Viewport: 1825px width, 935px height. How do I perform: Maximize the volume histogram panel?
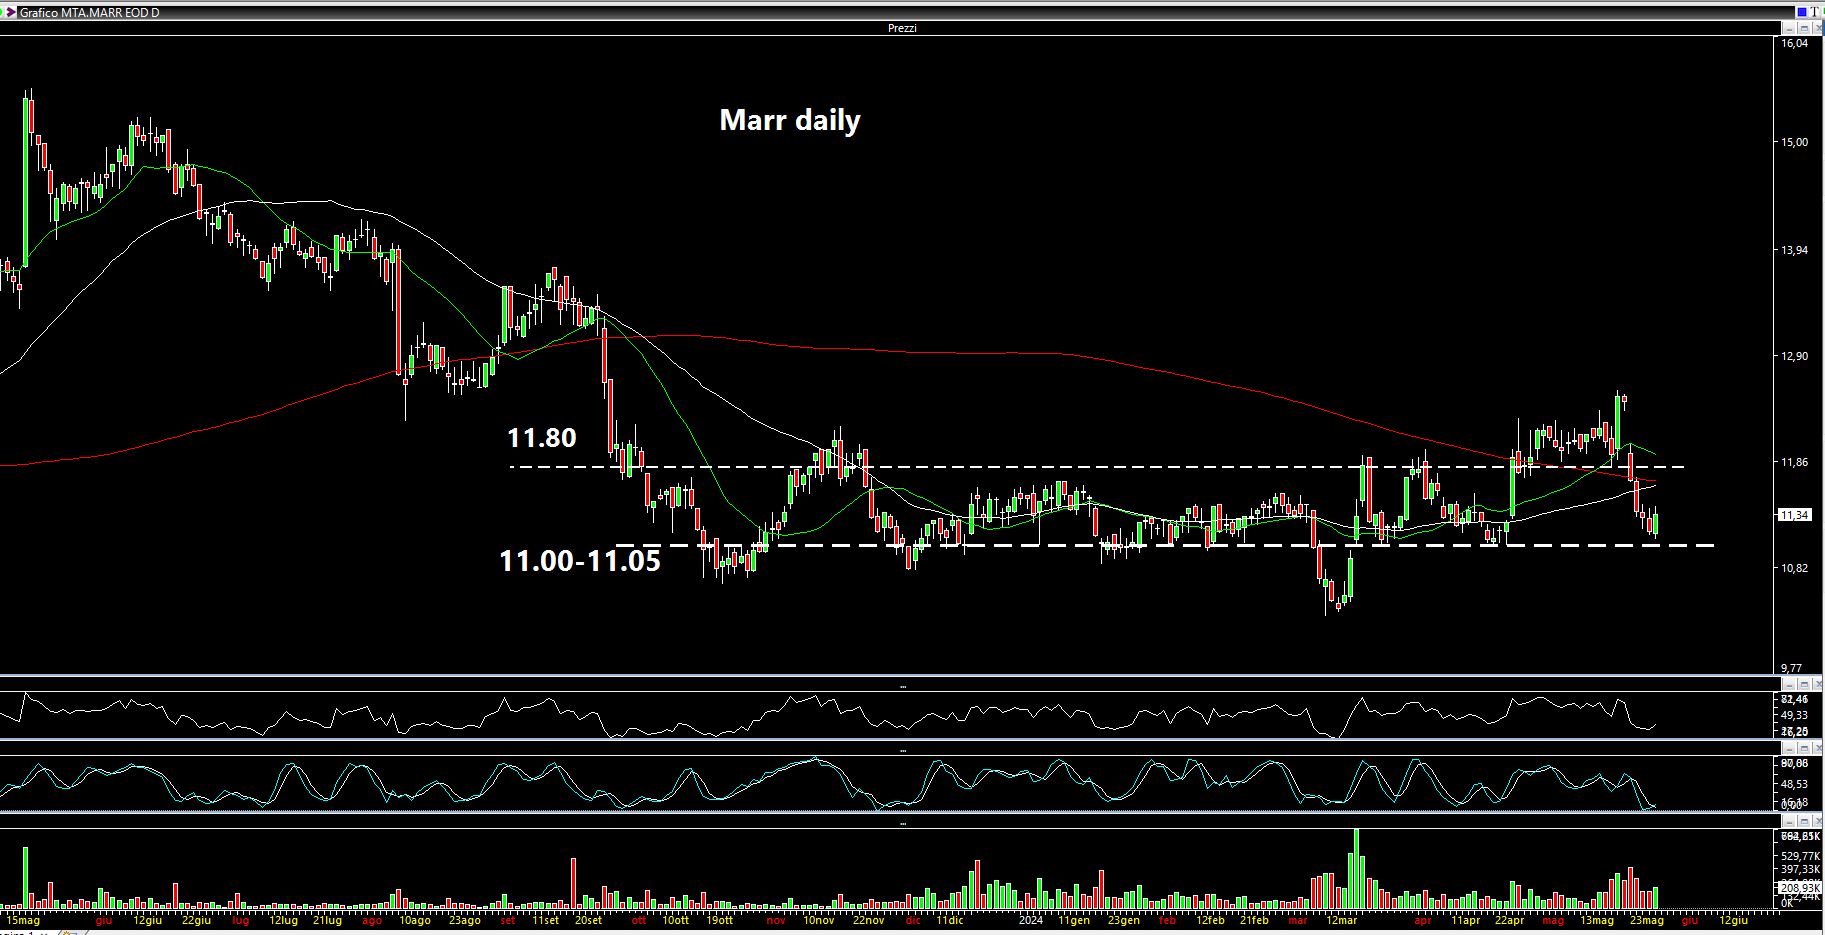[x=1804, y=822]
